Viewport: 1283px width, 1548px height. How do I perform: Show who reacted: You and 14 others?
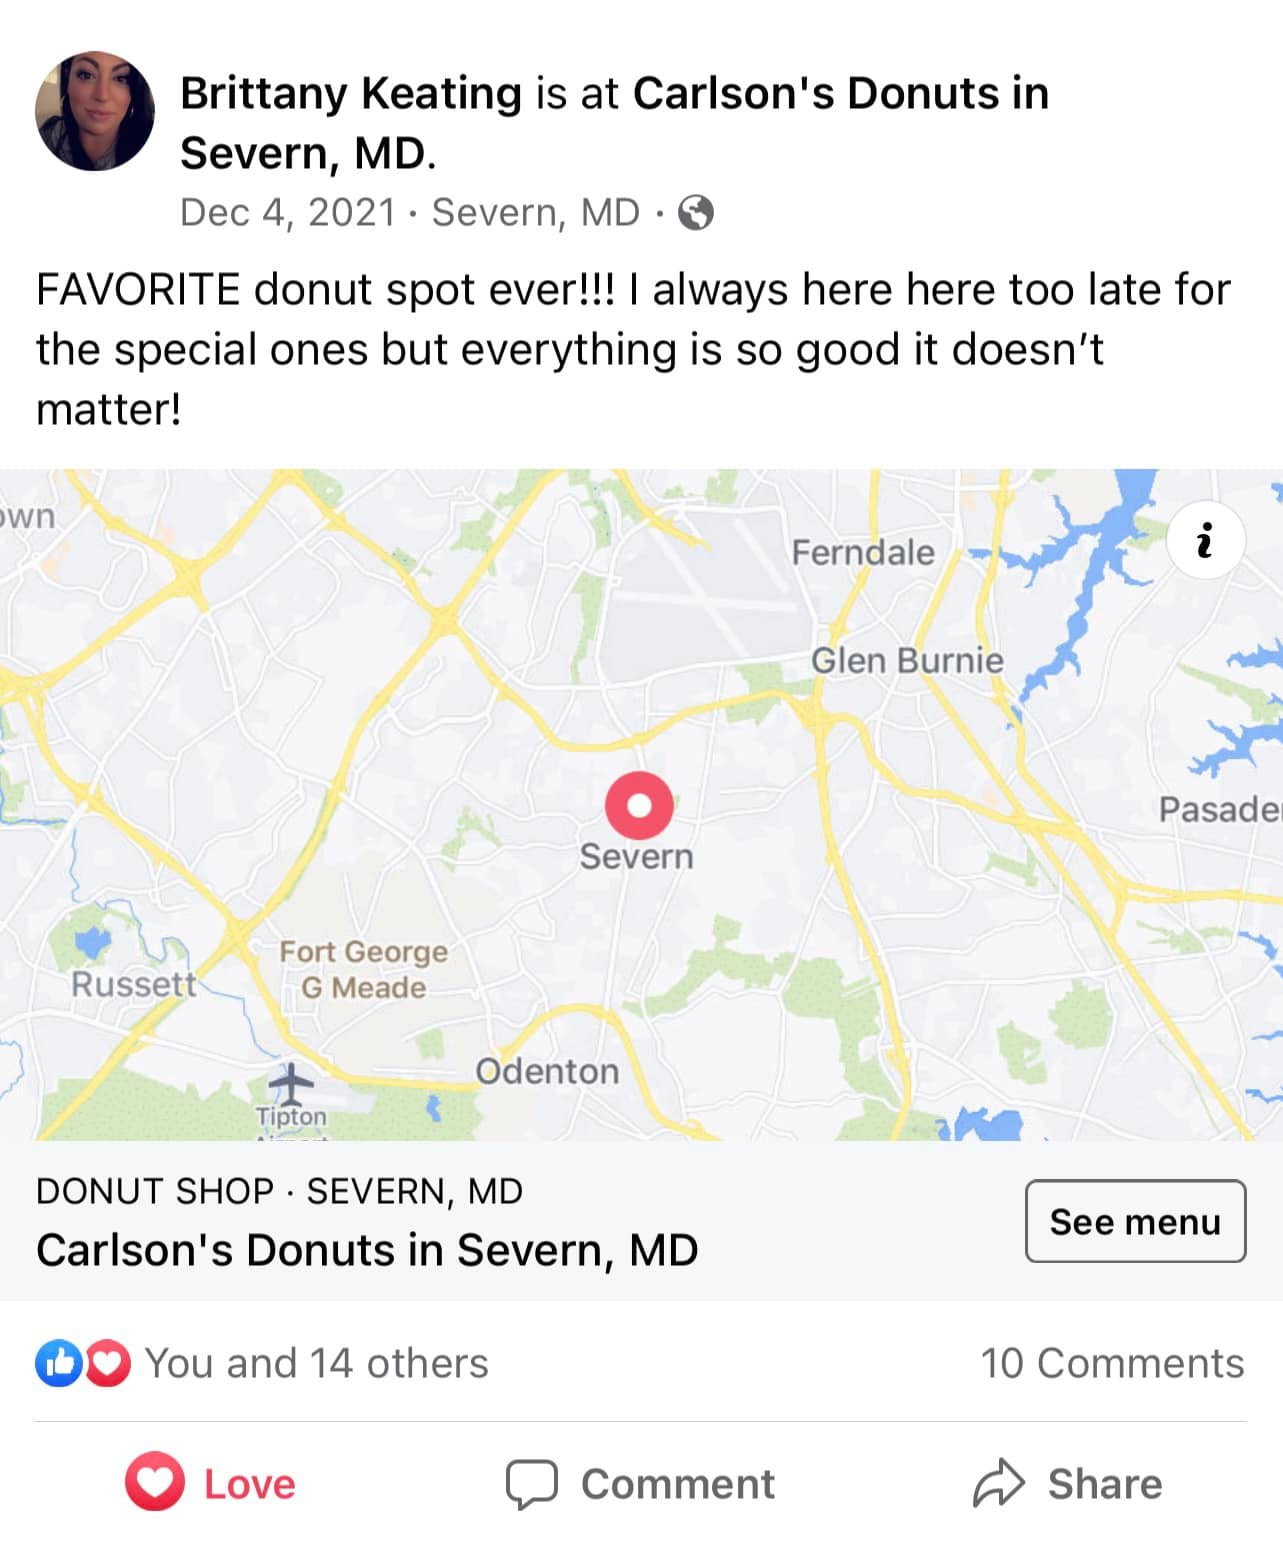[316, 1363]
